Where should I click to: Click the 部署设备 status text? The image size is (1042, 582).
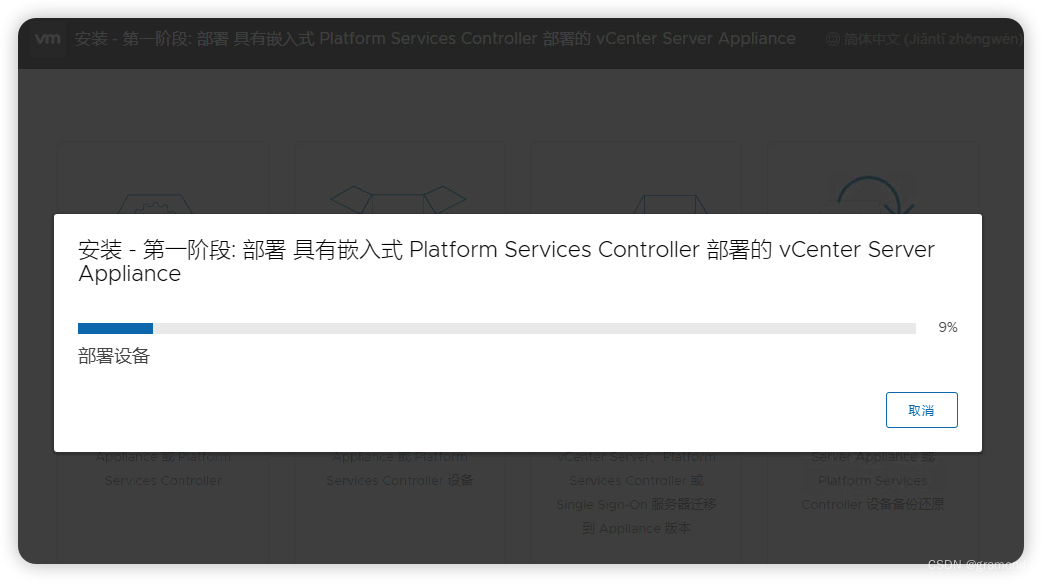tap(114, 356)
